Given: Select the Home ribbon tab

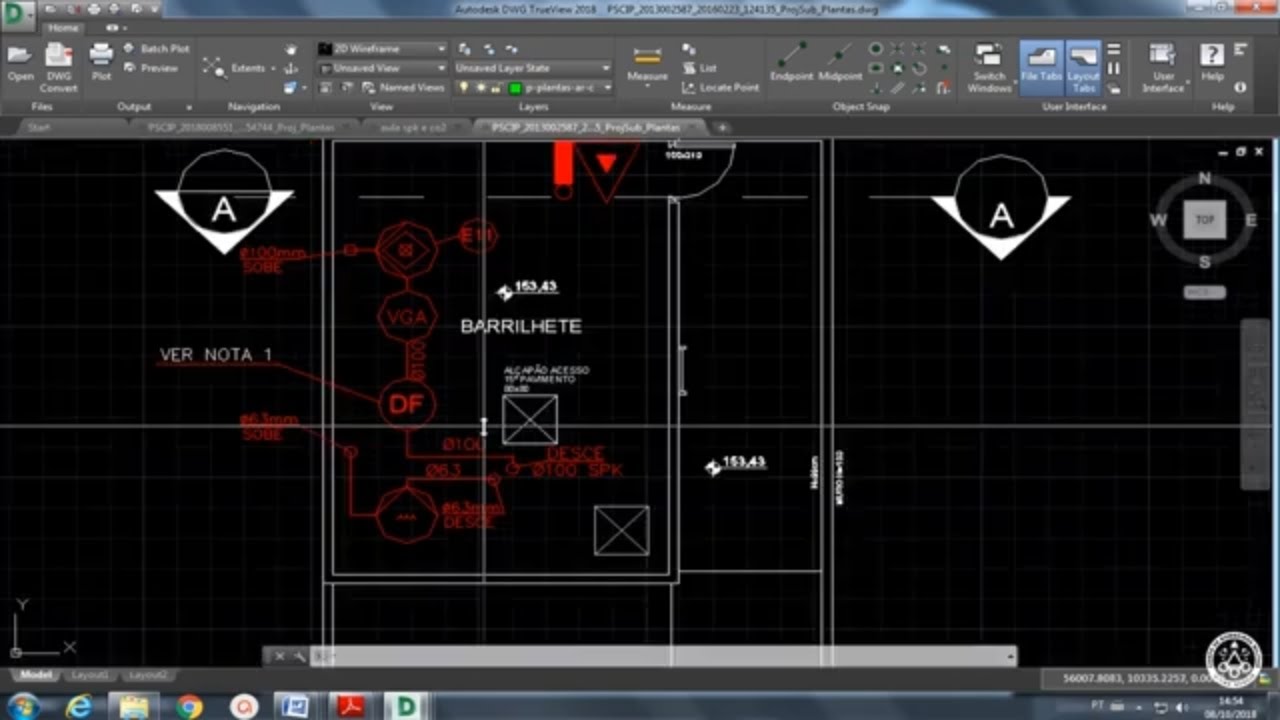Looking at the screenshot, I should [63, 28].
